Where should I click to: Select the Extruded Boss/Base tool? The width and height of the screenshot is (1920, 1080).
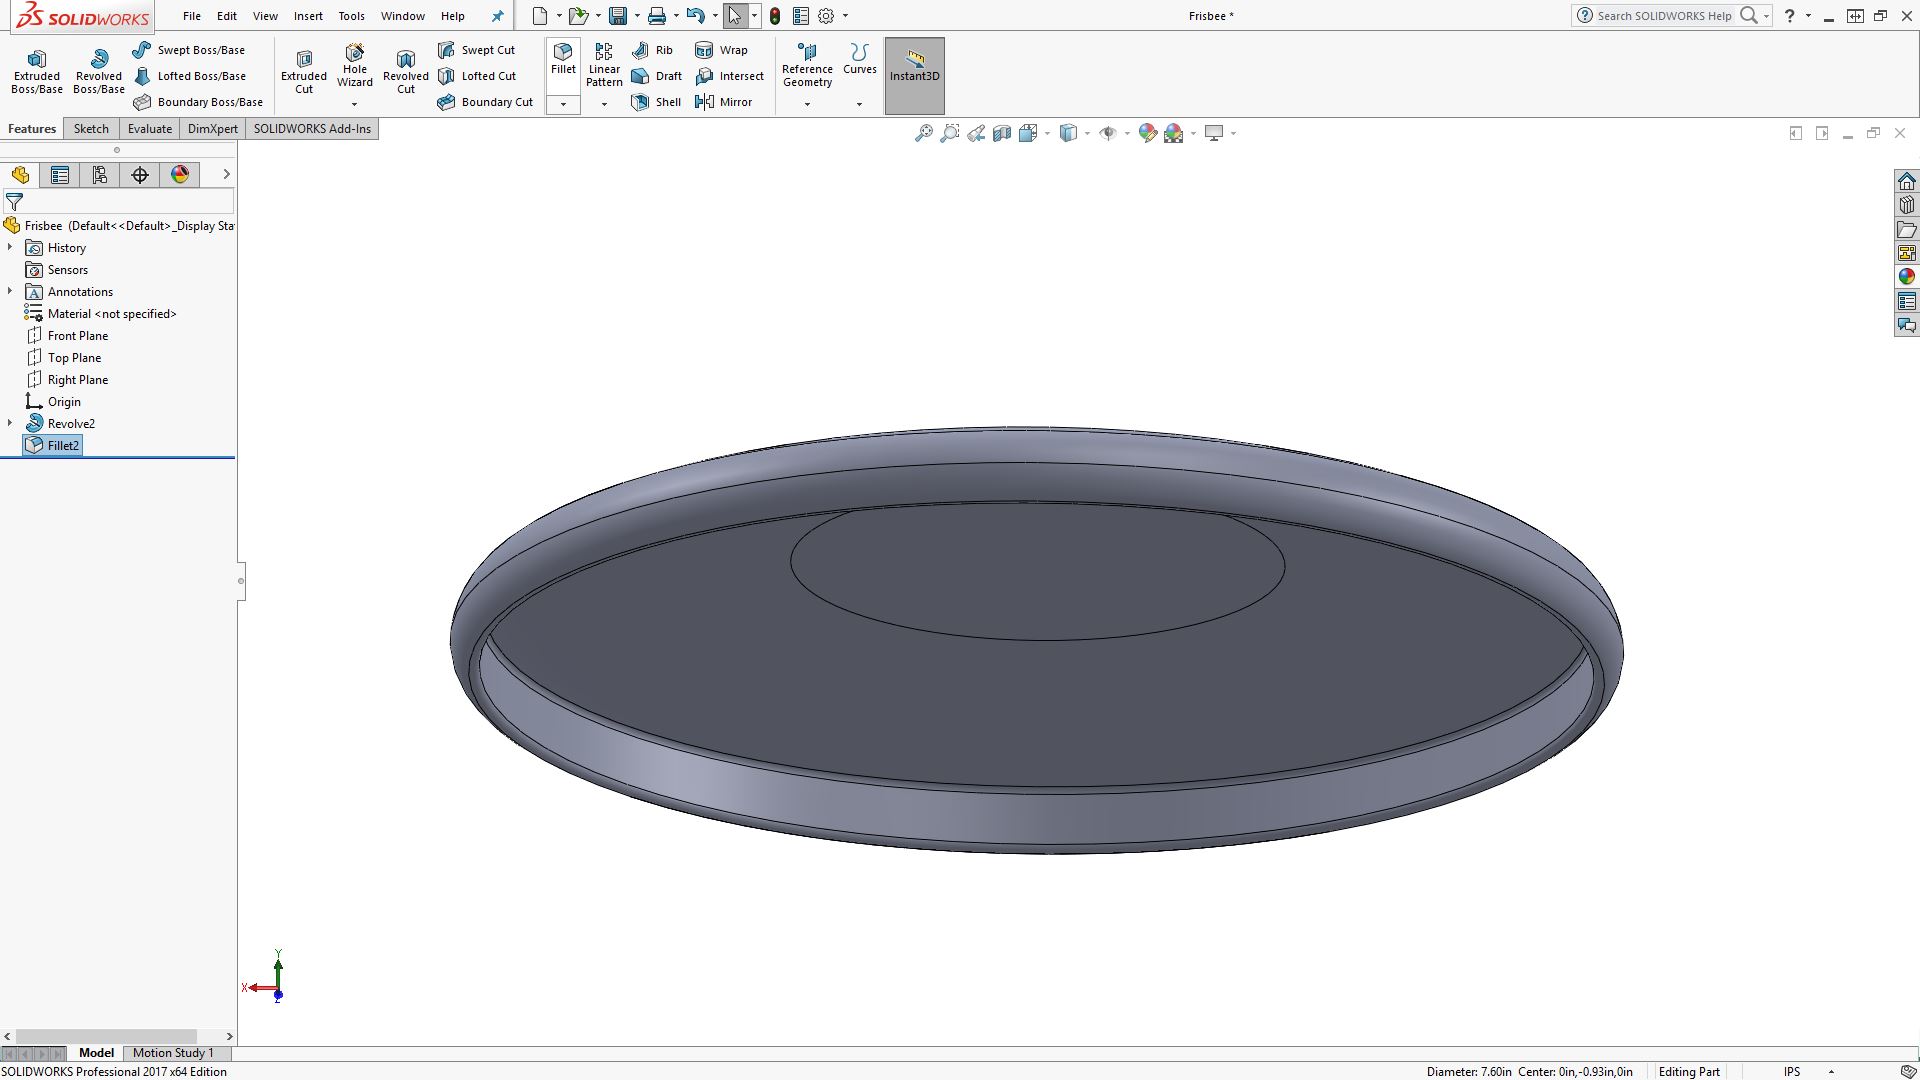point(36,68)
